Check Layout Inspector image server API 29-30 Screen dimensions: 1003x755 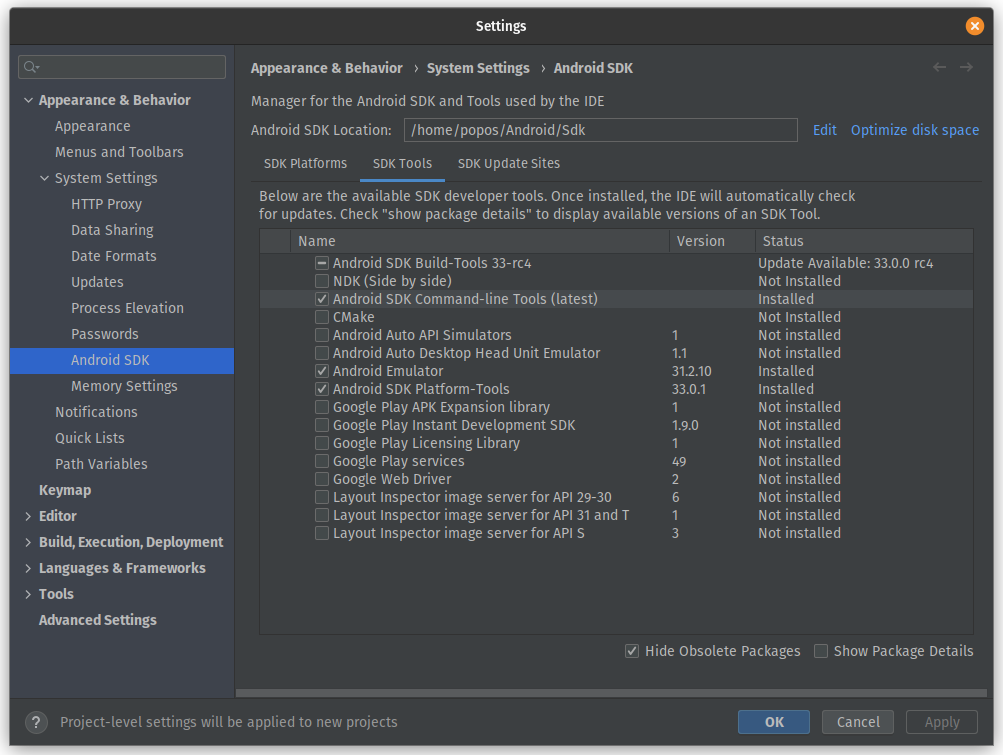[322, 497]
